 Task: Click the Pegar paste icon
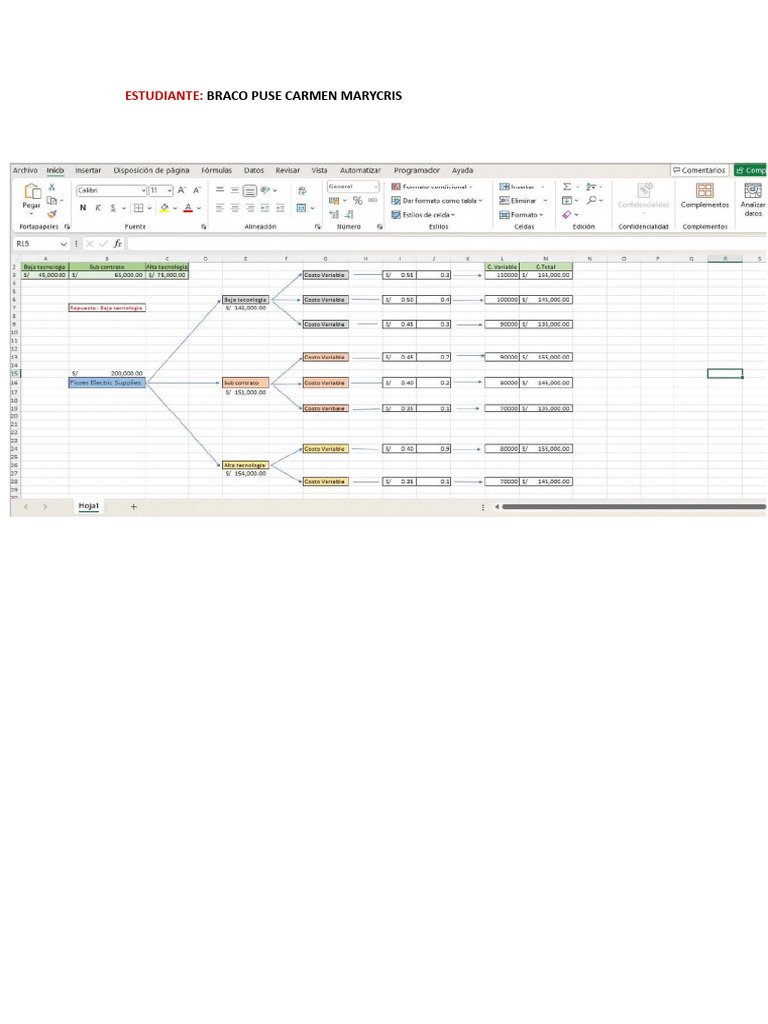pos(31,191)
